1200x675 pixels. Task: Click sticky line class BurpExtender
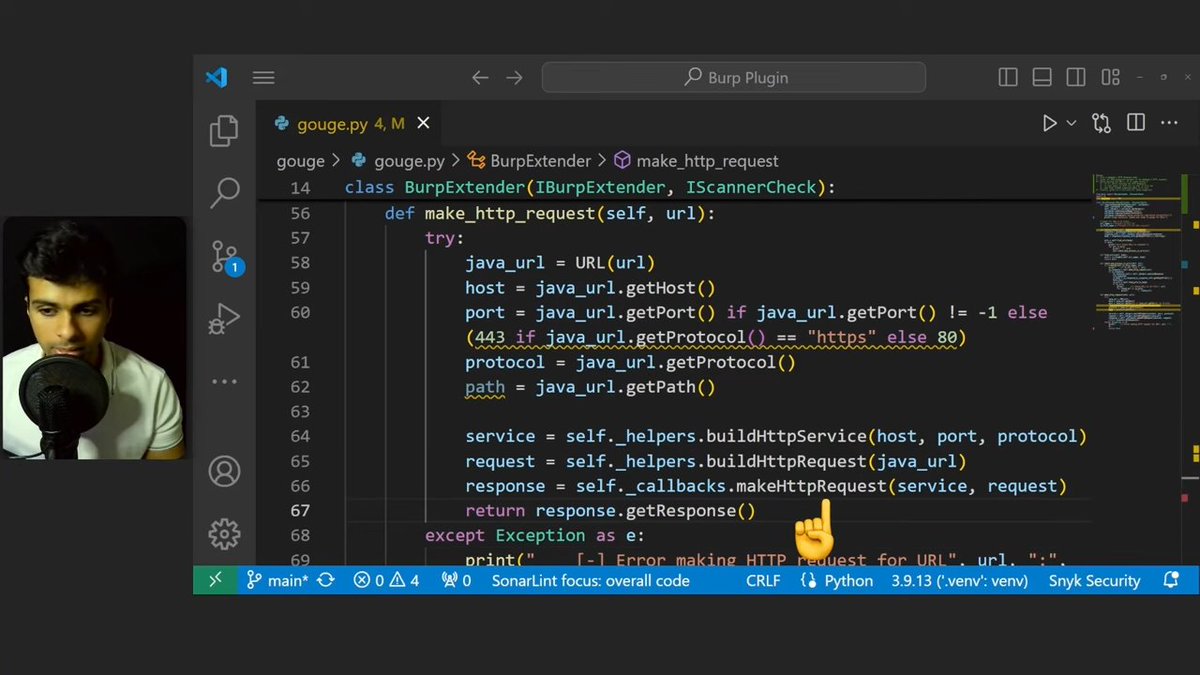coord(590,187)
